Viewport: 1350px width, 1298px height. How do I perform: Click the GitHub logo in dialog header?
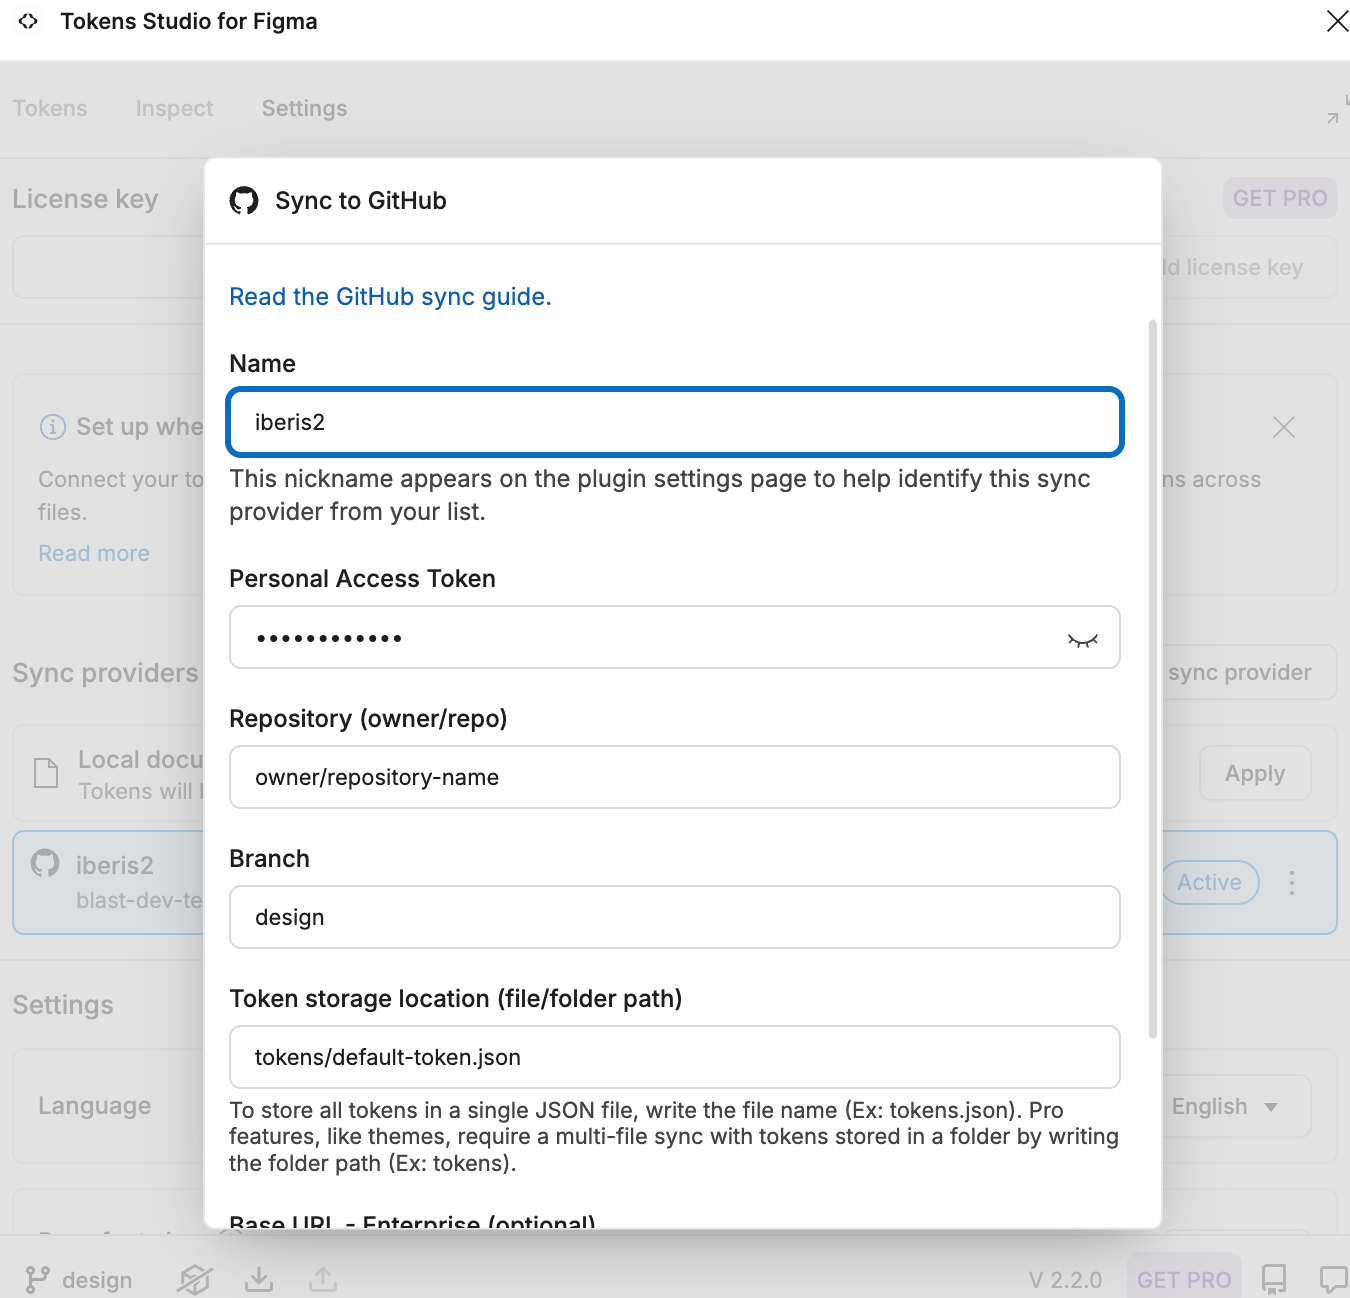click(x=244, y=201)
